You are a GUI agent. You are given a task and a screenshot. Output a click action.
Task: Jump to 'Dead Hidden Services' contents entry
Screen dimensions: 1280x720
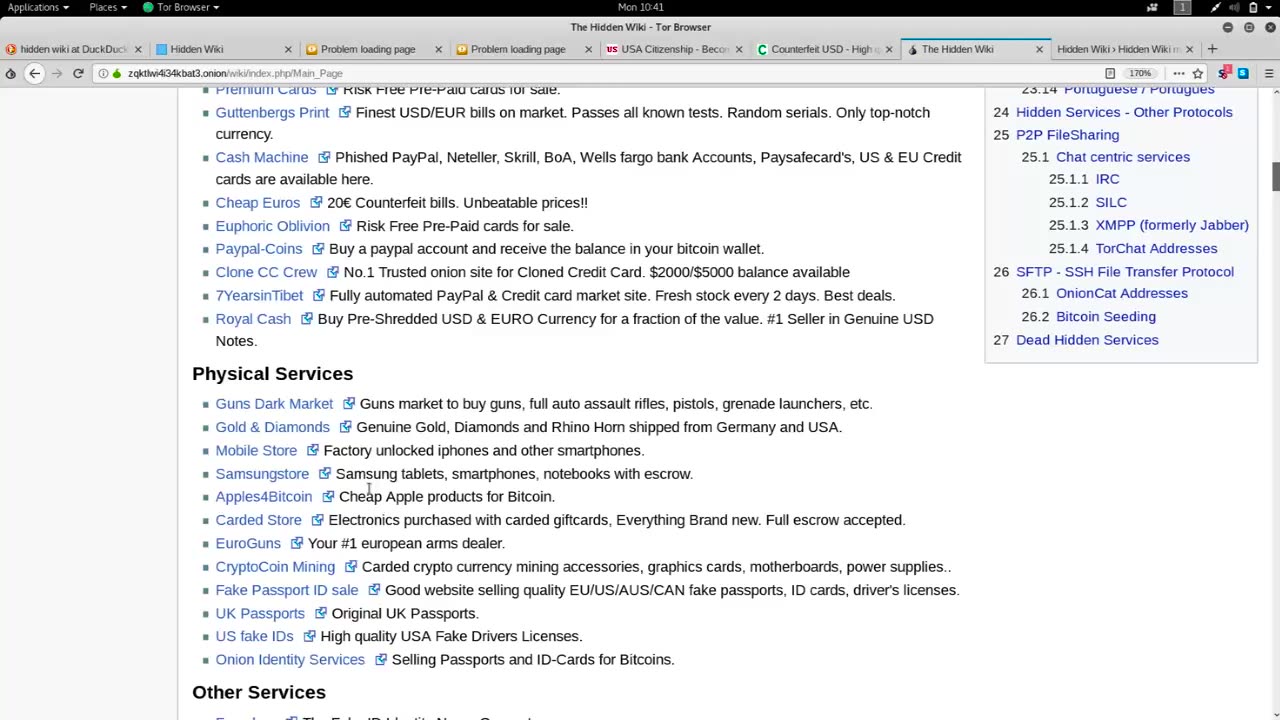(x=1087, y=340)
